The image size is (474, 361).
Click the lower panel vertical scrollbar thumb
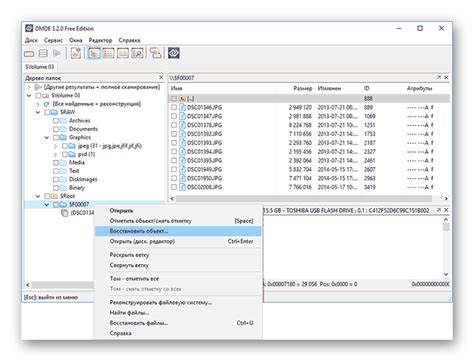point(446,227)
